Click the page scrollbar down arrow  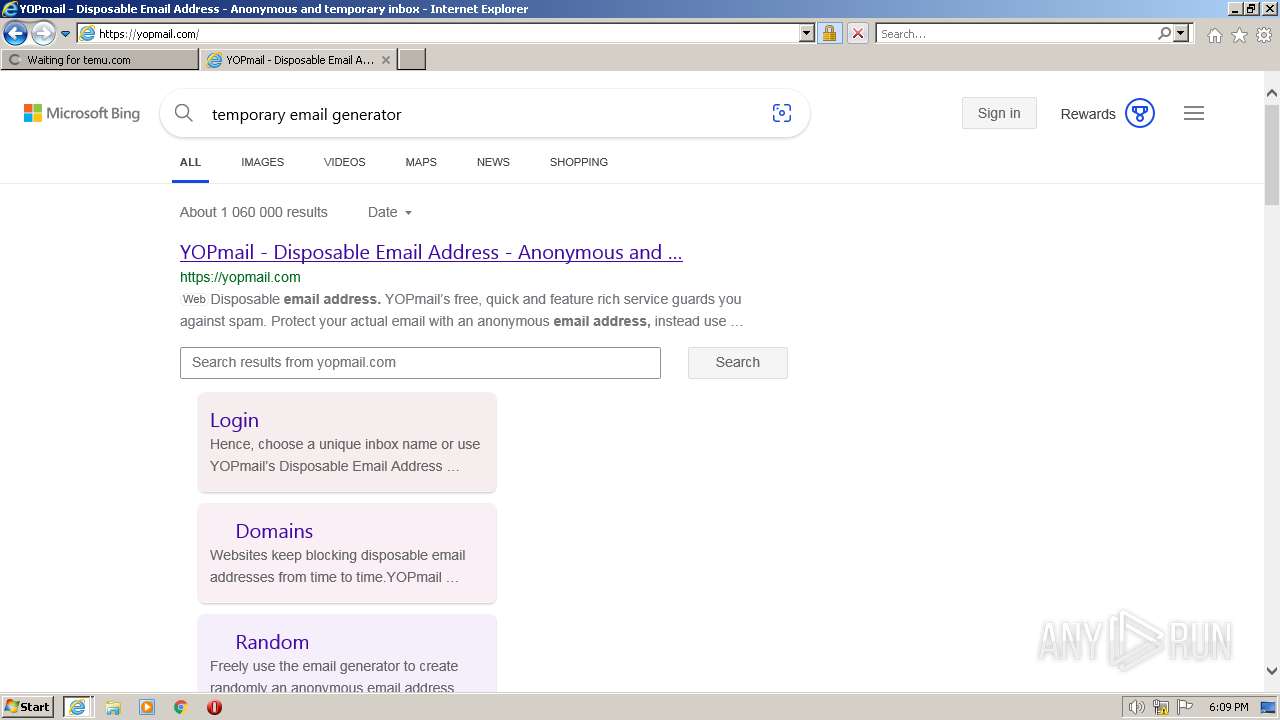tap(1272, 671)
